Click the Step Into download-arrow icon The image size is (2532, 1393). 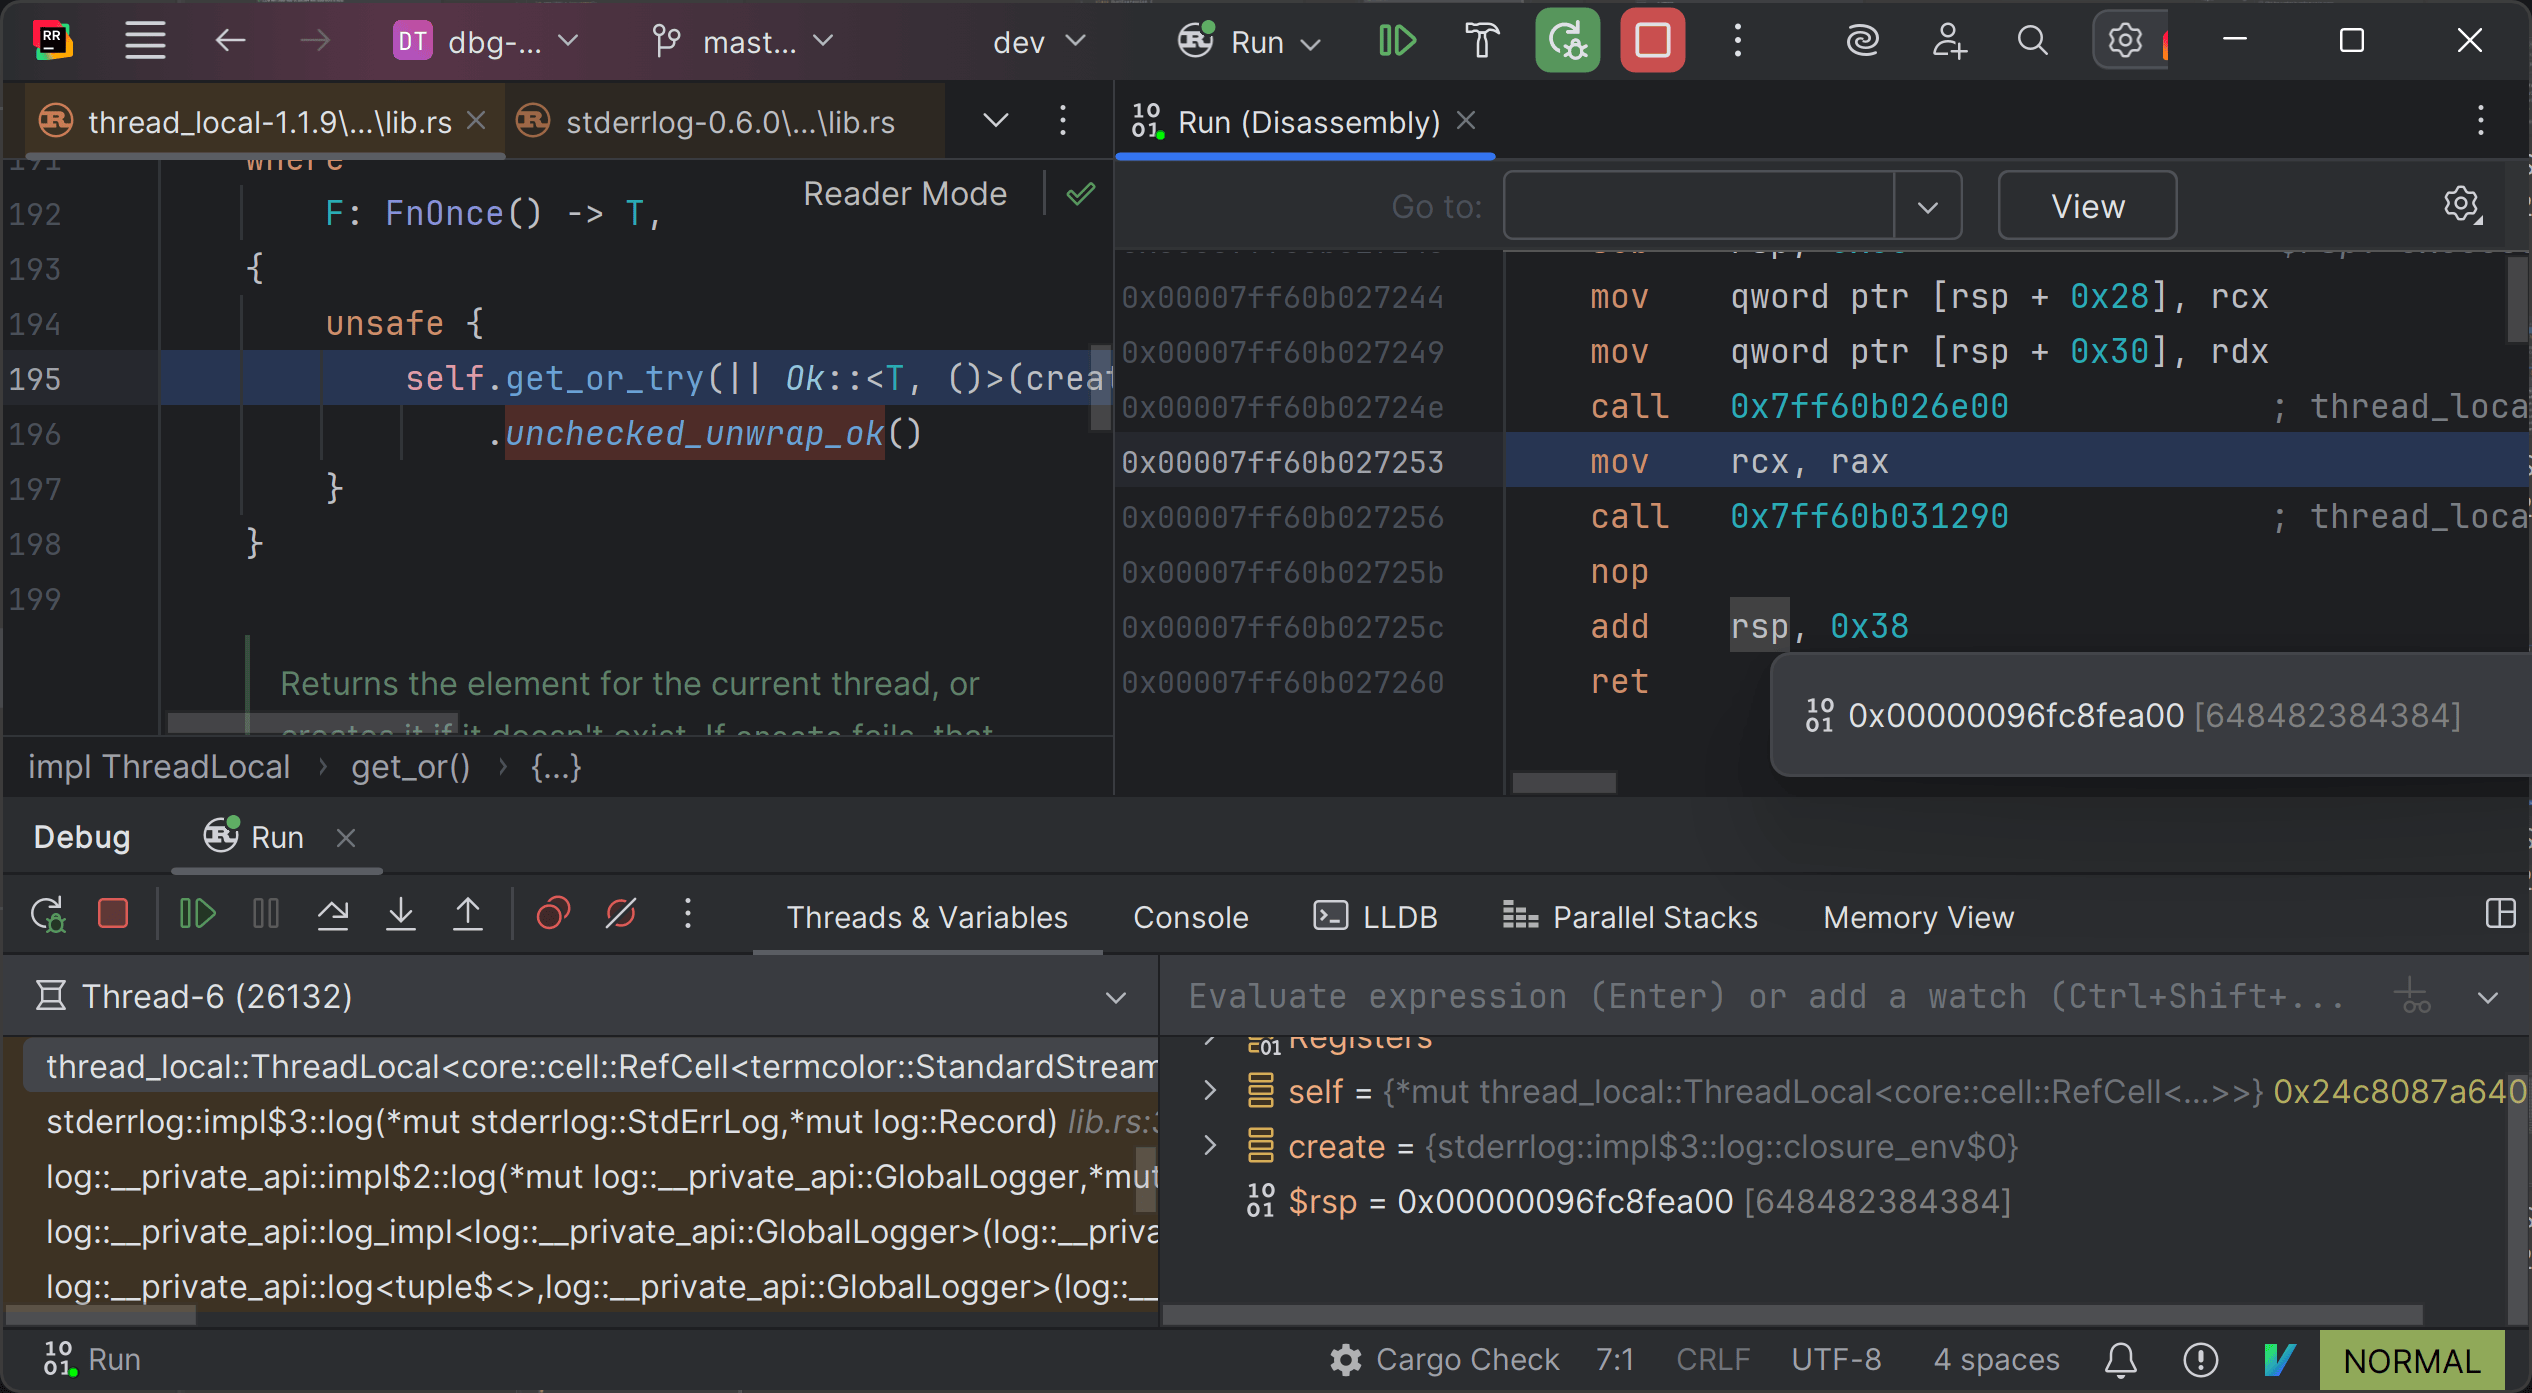coord(400,914)
